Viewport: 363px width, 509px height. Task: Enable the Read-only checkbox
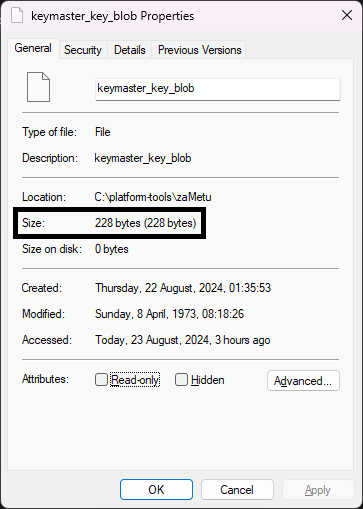point(101,380)
